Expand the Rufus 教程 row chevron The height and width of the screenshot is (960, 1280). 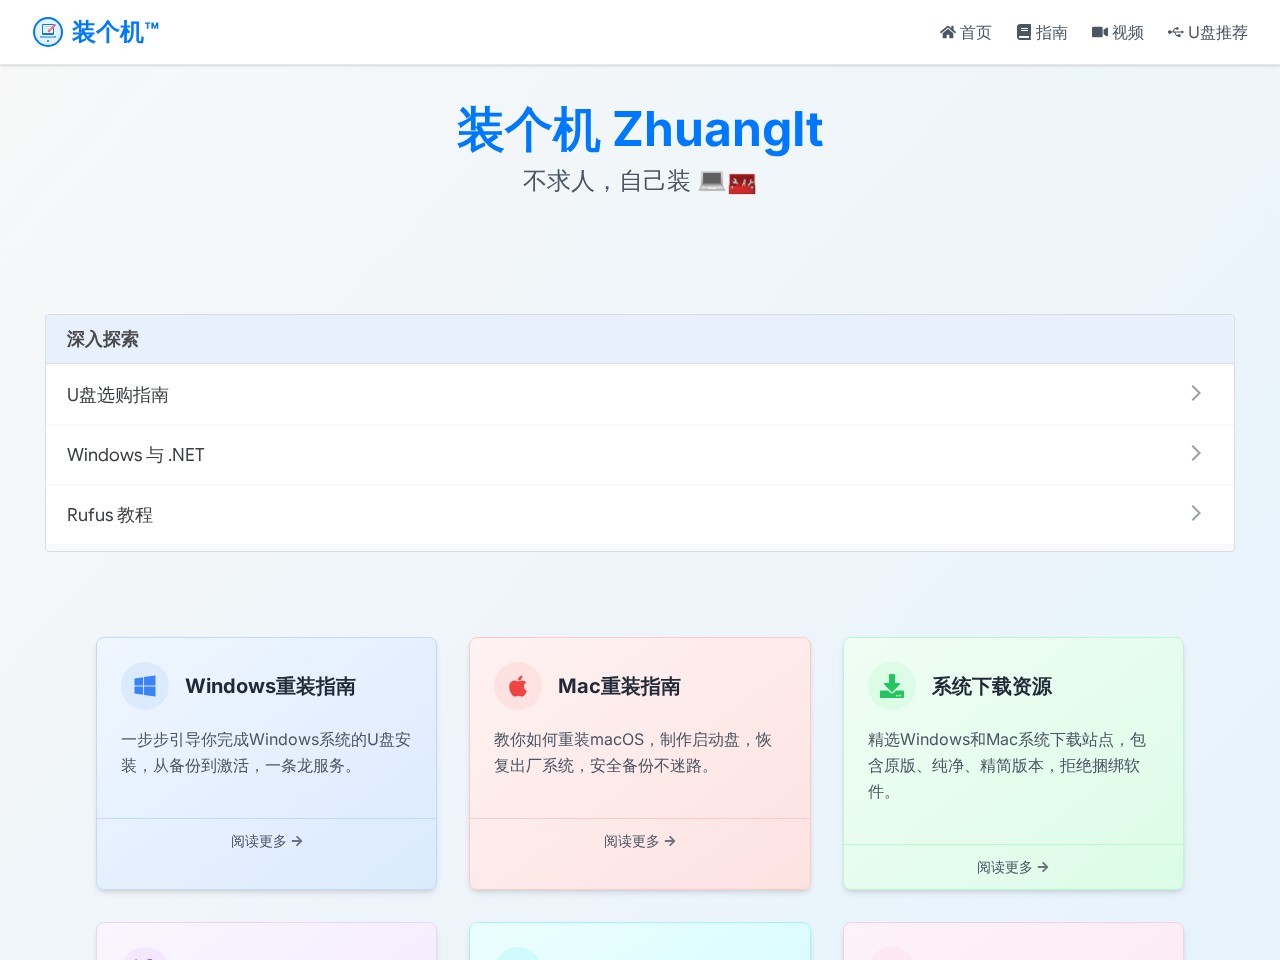pos(1196,513)
